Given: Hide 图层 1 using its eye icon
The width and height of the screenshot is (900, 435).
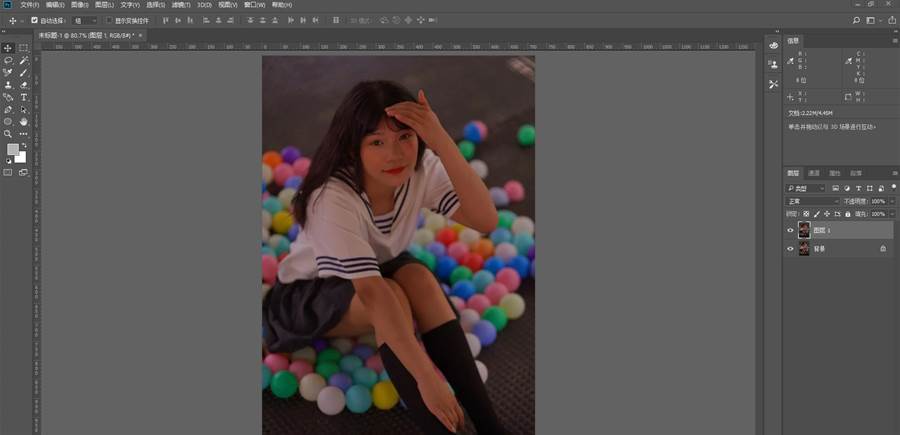Looking at the screenshot, I should [x=790, y=230].
